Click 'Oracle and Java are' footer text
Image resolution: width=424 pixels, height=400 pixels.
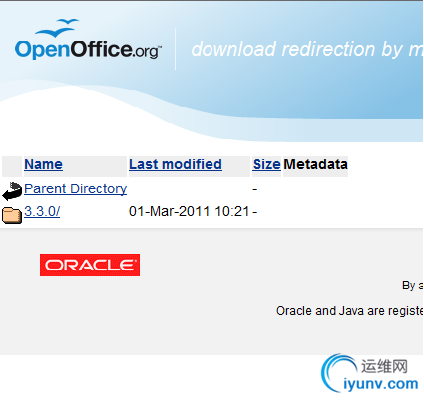pyautogui.click(x=330, y=311)
